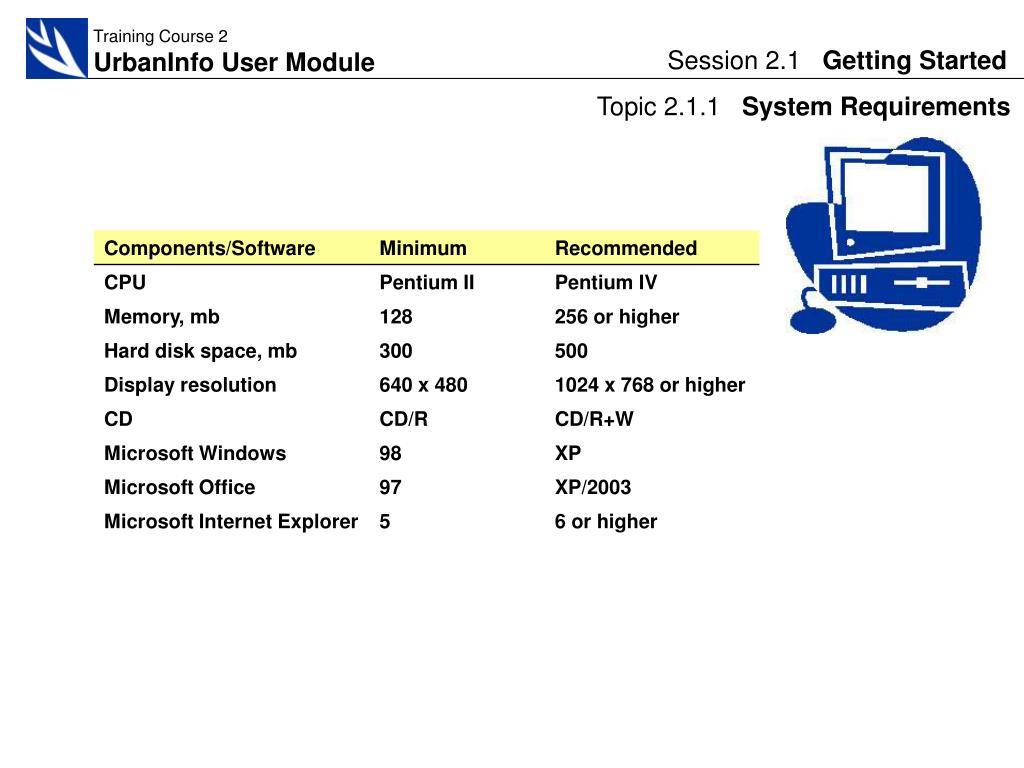Screen dimensions: 1024x768
Task: Click the '97' Office version cell
Action: (391, 487)
